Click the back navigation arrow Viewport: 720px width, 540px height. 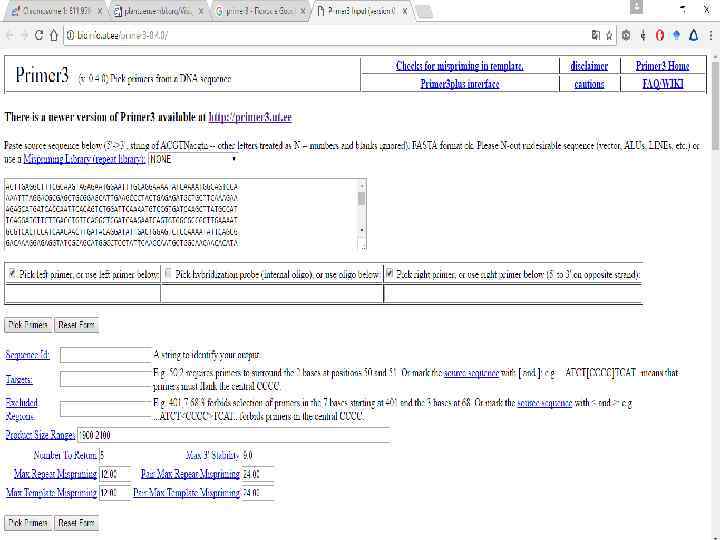10,35
